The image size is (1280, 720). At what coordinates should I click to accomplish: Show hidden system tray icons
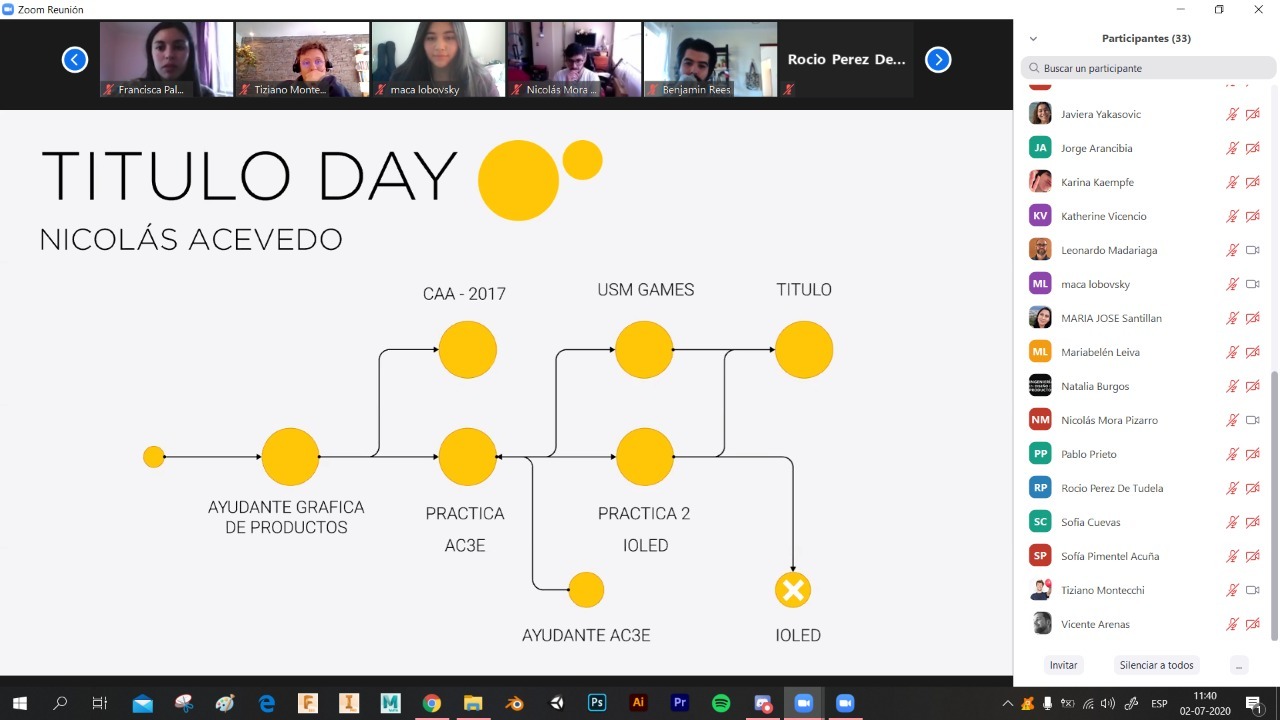(1007, 703)
